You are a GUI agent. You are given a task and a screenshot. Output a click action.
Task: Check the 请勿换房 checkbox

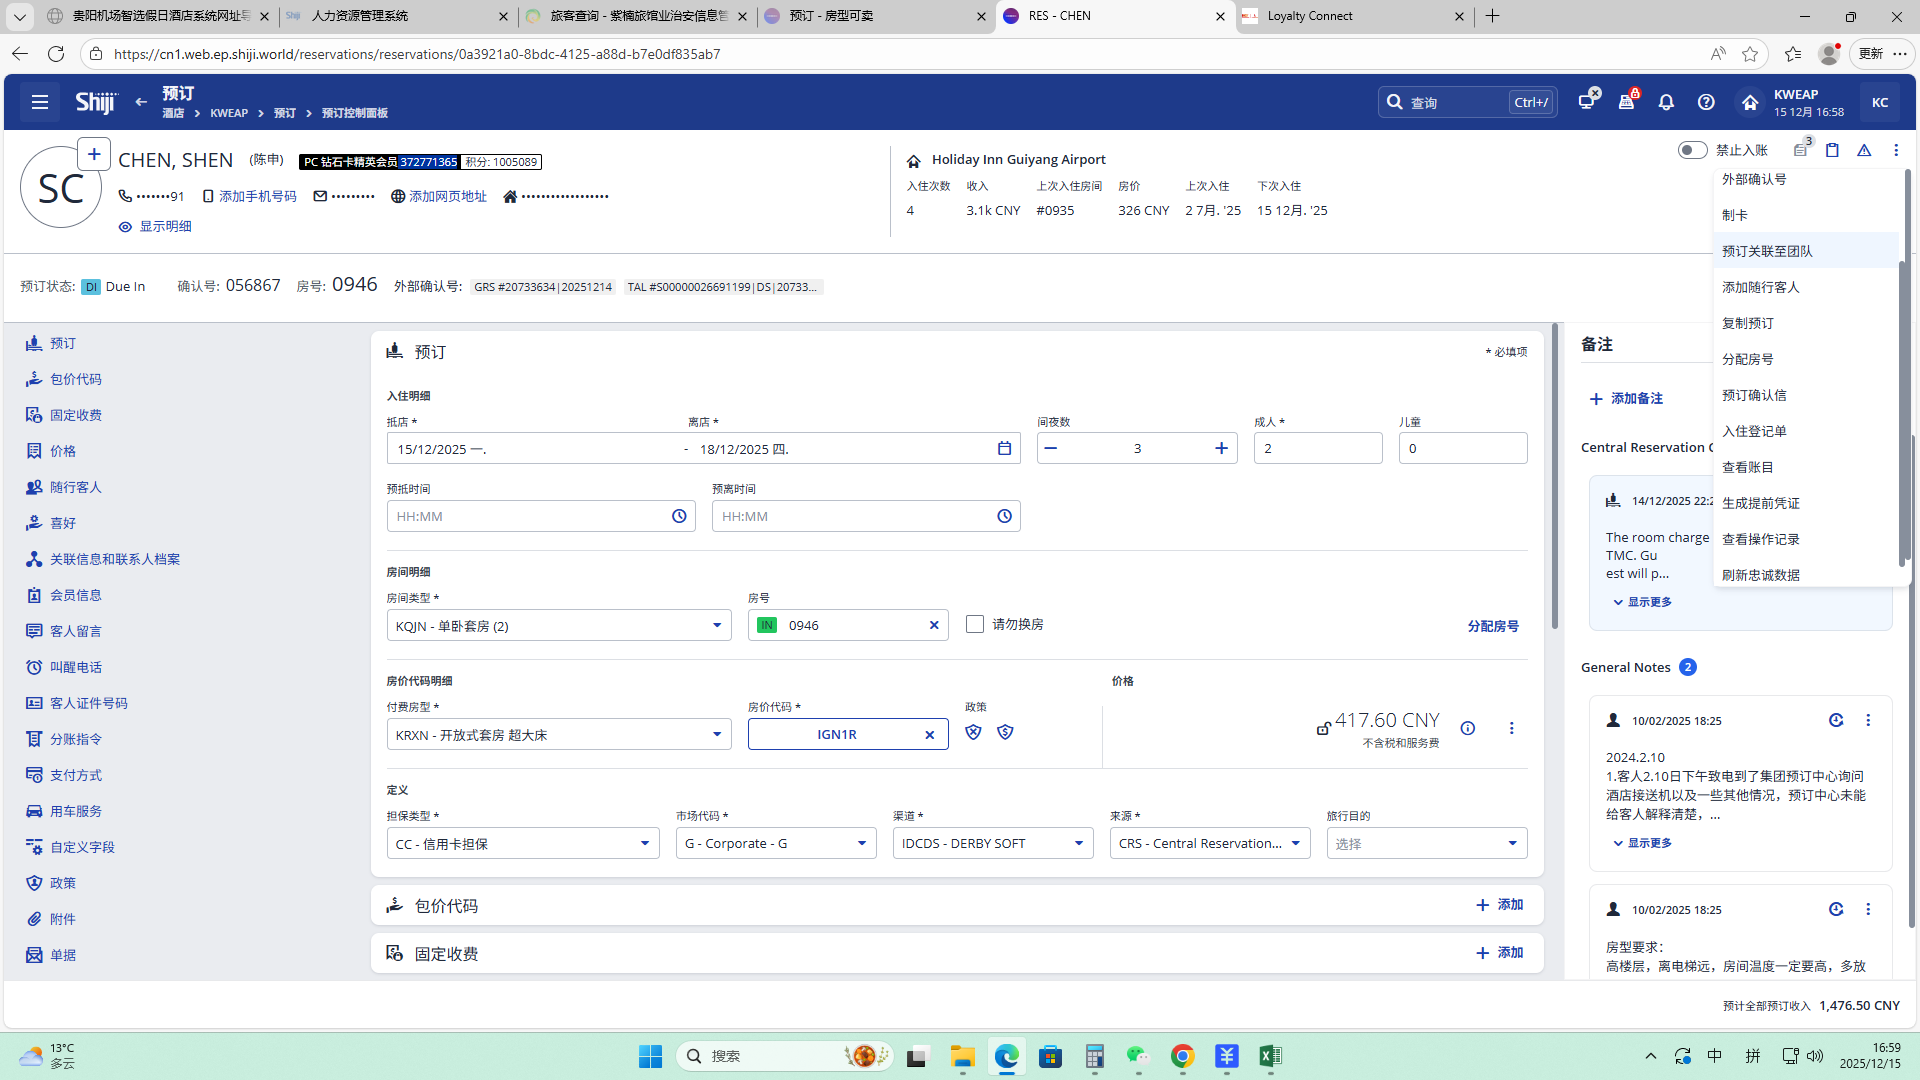pos(975,624)
